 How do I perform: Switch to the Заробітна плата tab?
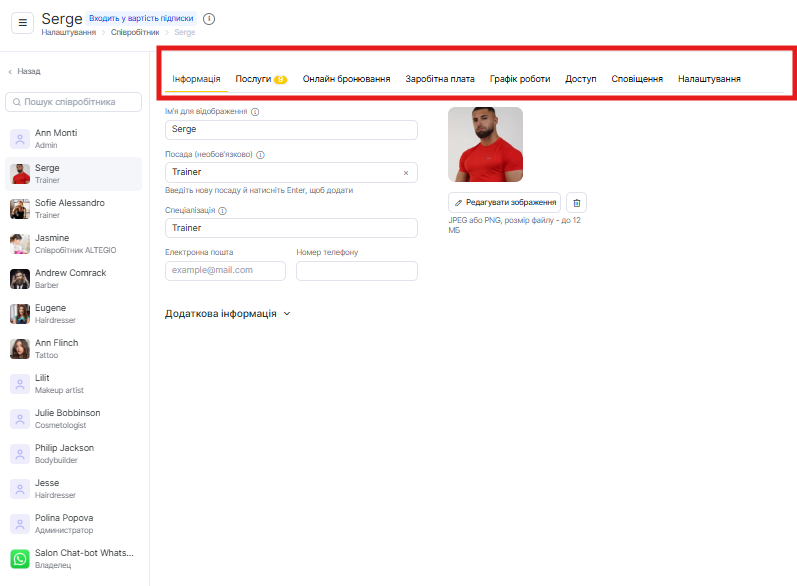click(440, 79)
